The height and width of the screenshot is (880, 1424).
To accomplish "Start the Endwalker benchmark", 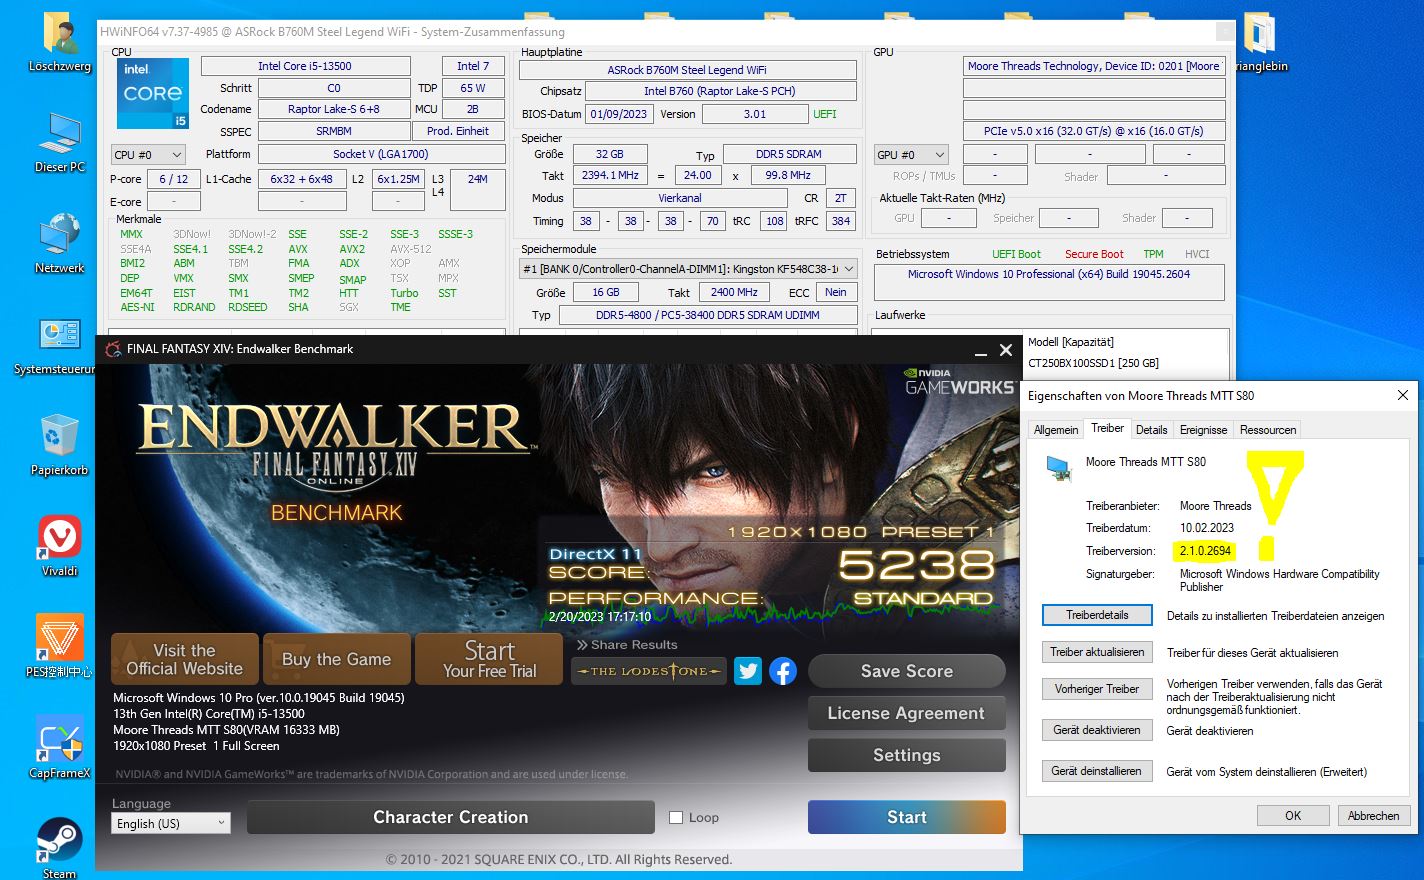I will tap(907, 817).
